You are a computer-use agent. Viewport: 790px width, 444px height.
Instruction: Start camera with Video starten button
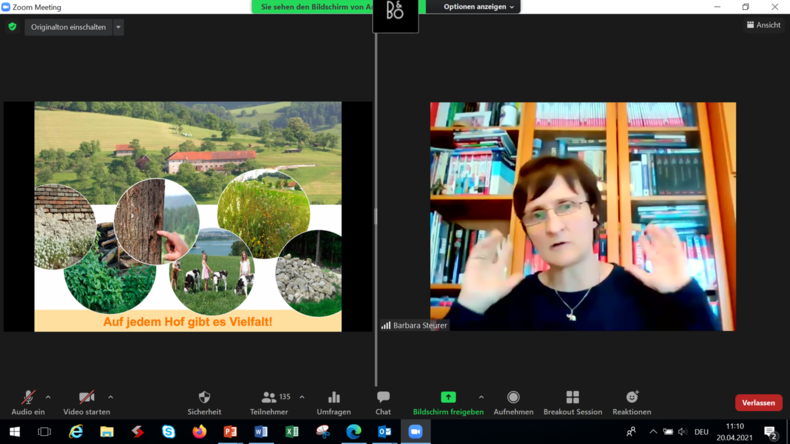pos(87,400)
